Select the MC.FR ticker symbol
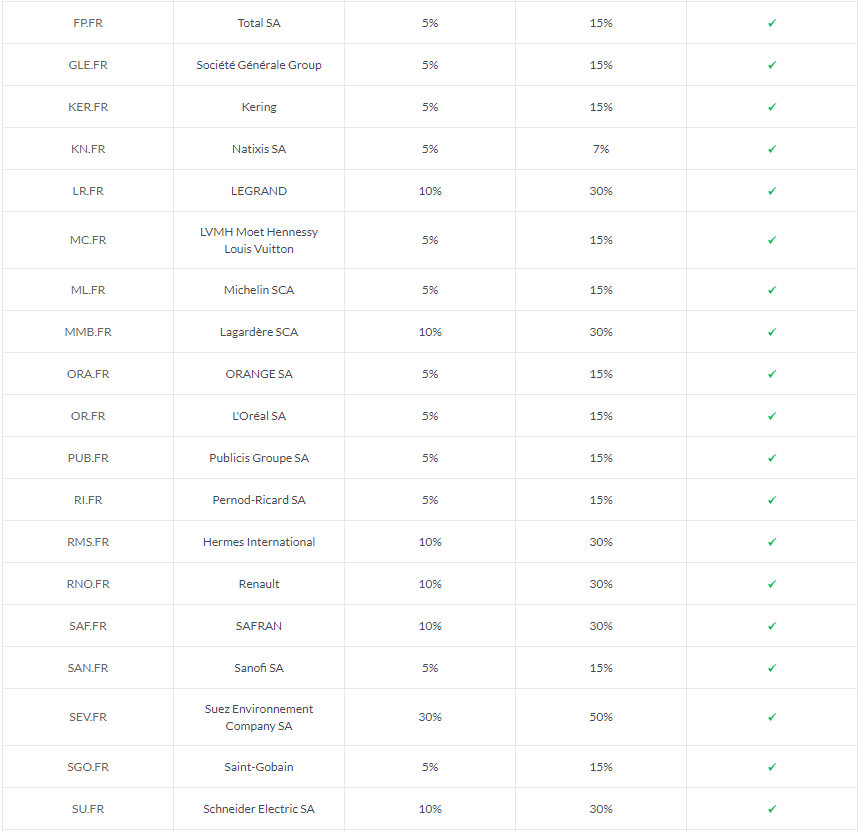The width and height of the screenshot is (860, 833). tap(88, 240)
